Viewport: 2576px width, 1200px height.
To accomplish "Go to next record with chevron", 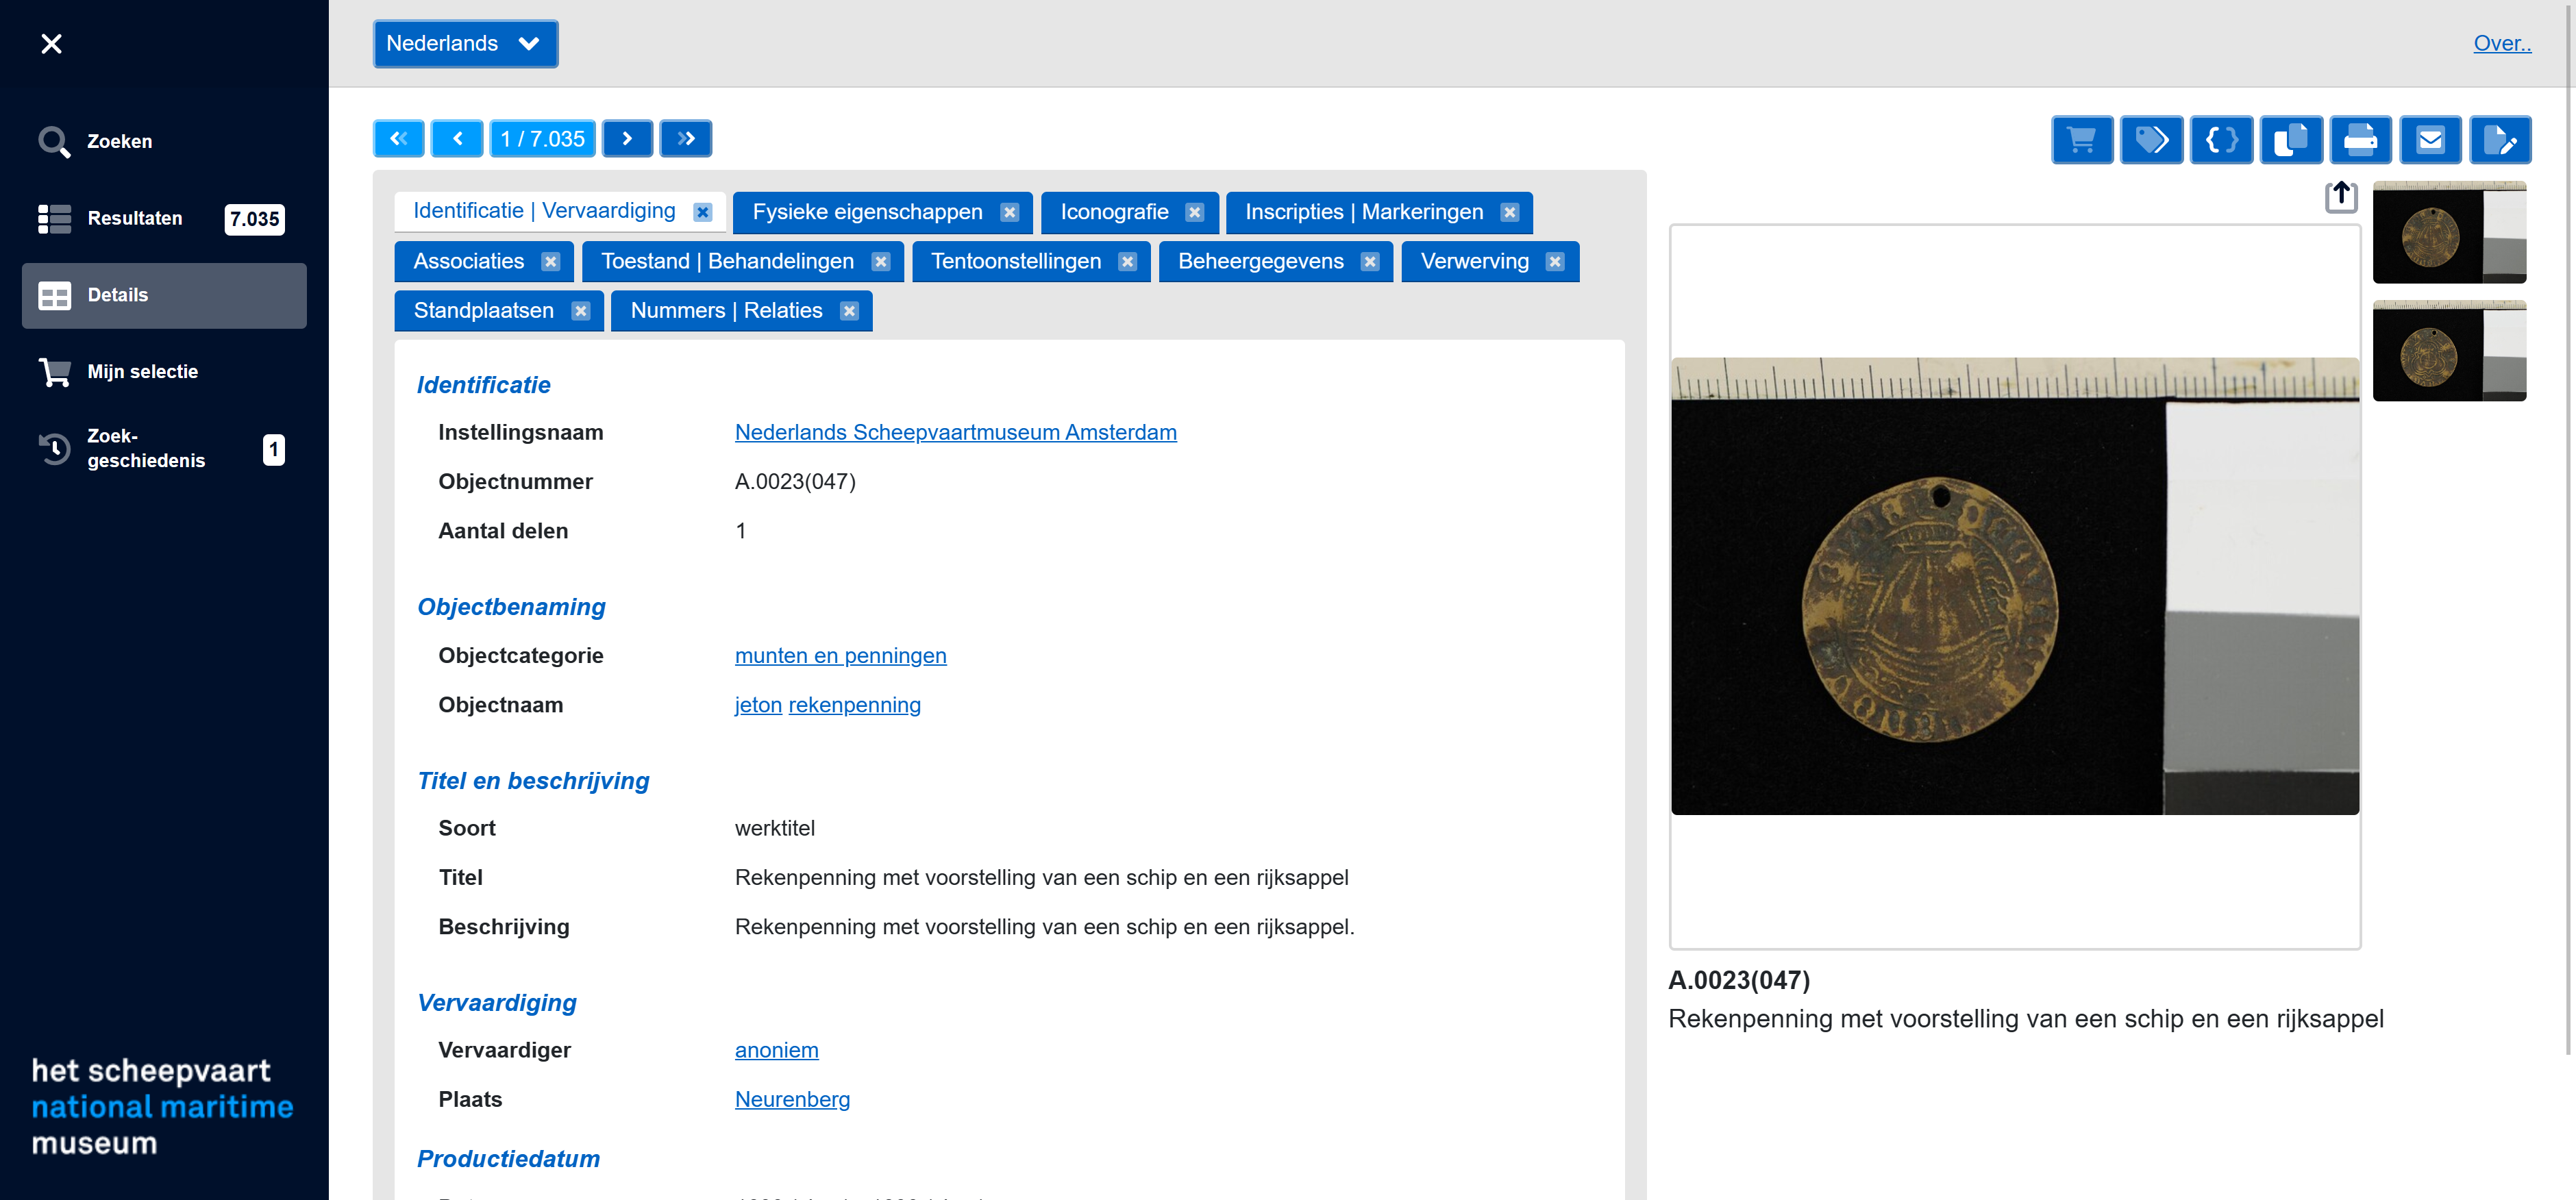I will pos(627,139).
